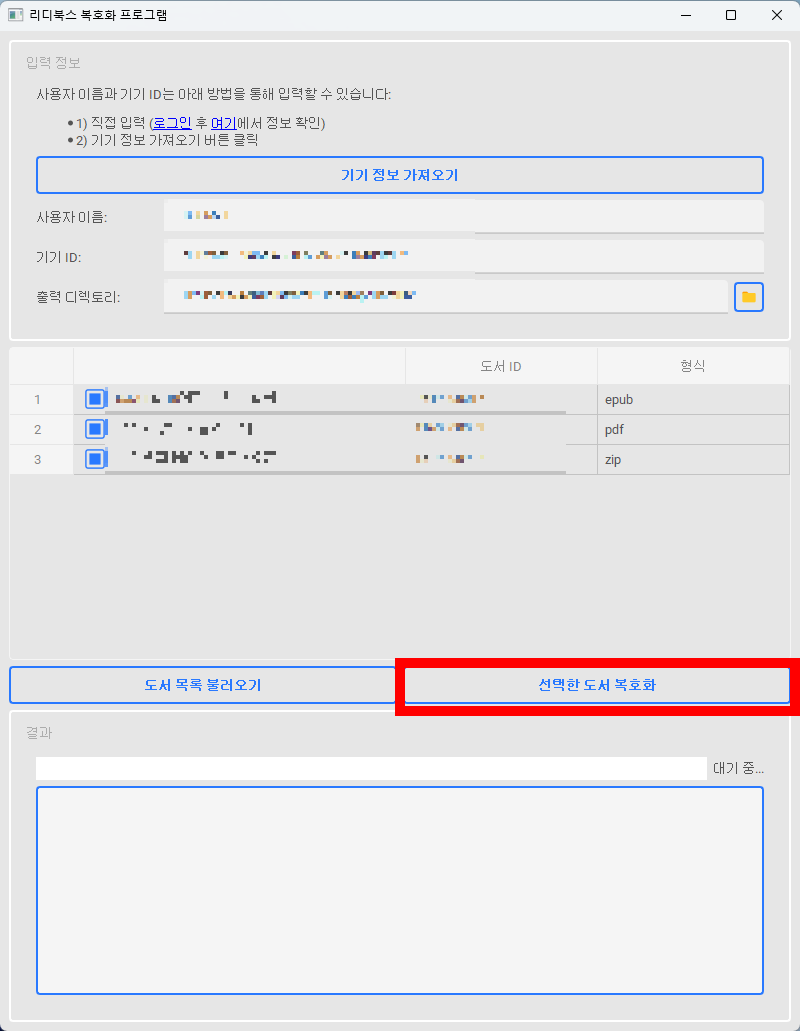Select the 도서 ID column header
800x1031 pixels.
(x=501, y=366)
